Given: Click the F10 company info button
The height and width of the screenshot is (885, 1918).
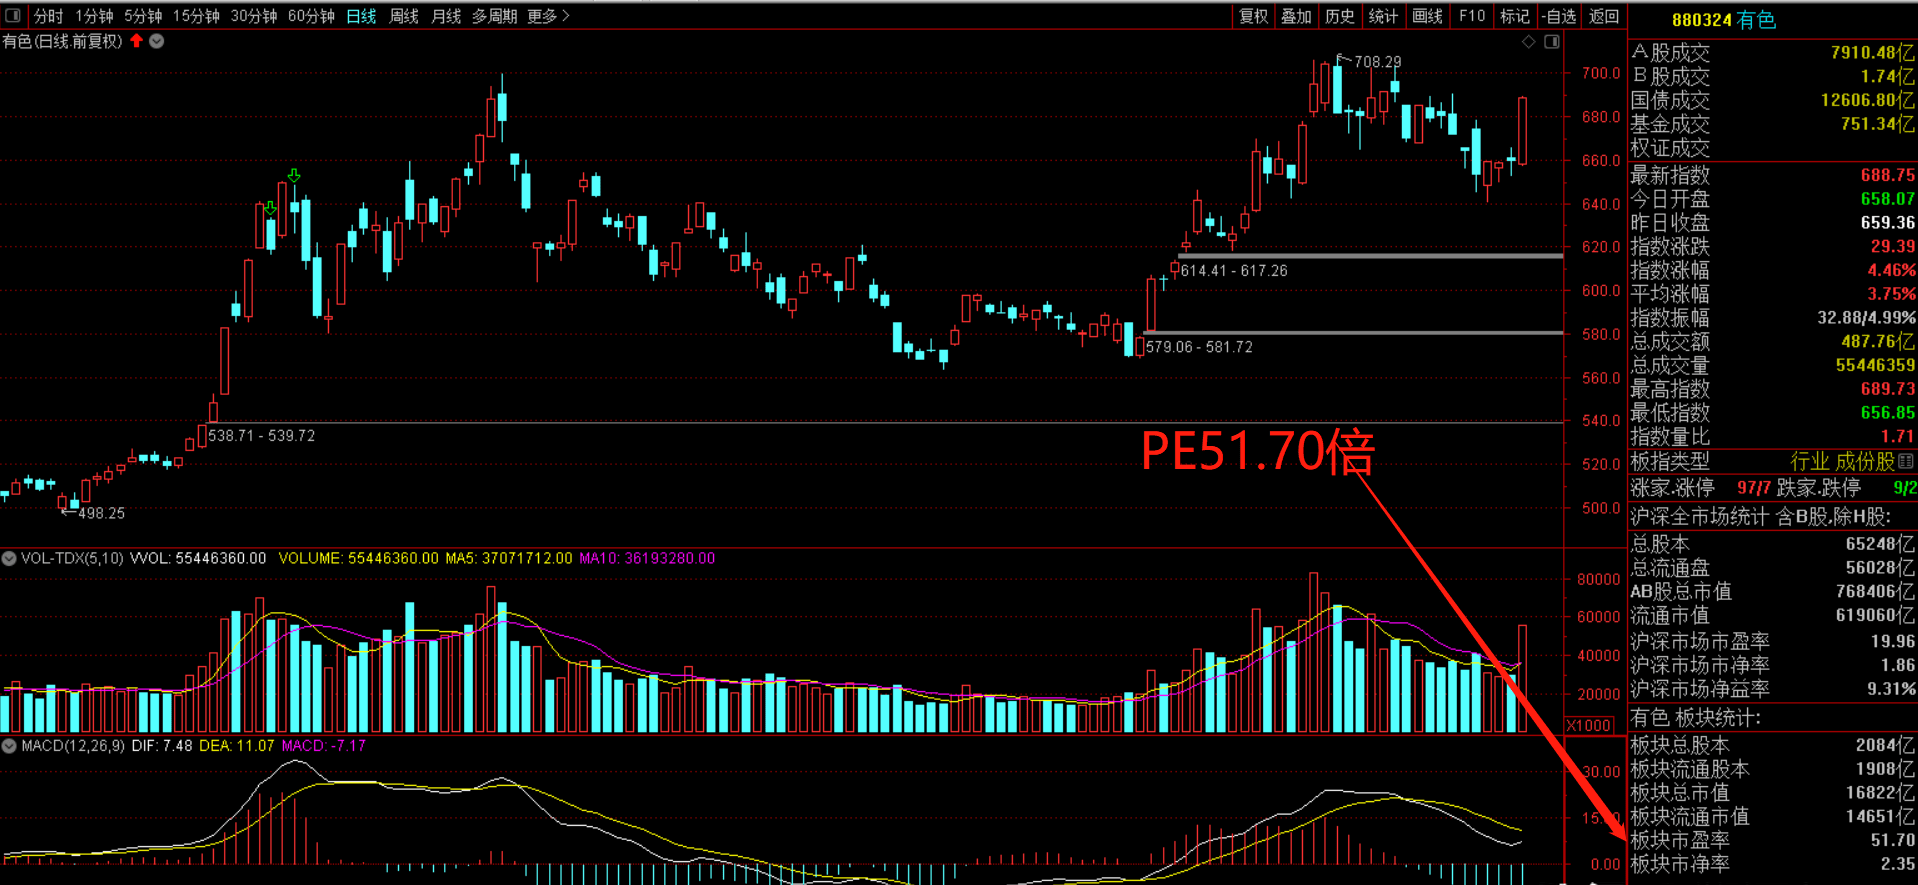Looking at the screenshot, I should tap(1471, 16).
